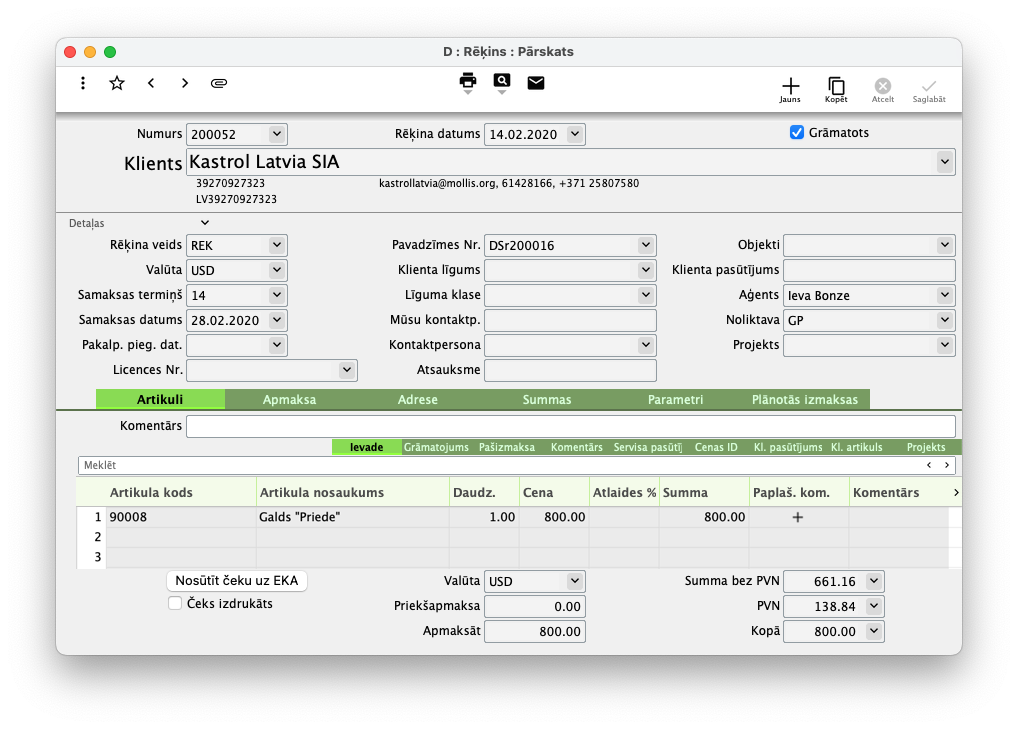The height and width of the screenshot is (729, 1018).
Task: Copy invoice using Kopēt icon
Action: coord(836,88)
